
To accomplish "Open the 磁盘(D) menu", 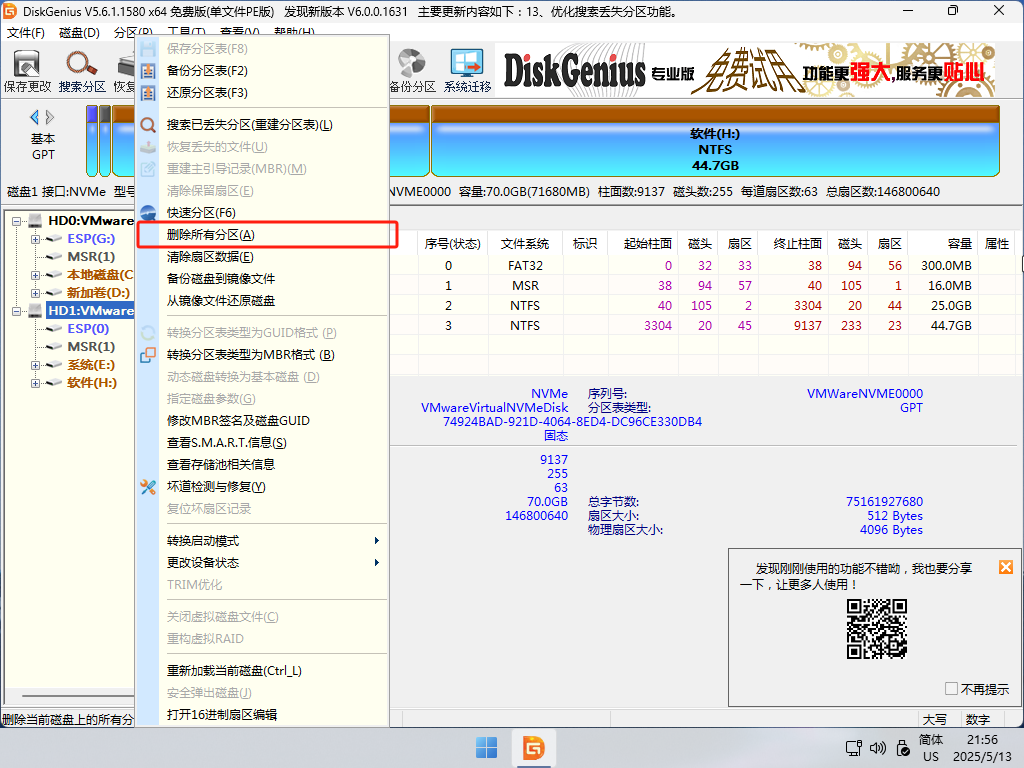I will [x=79, y=33].
